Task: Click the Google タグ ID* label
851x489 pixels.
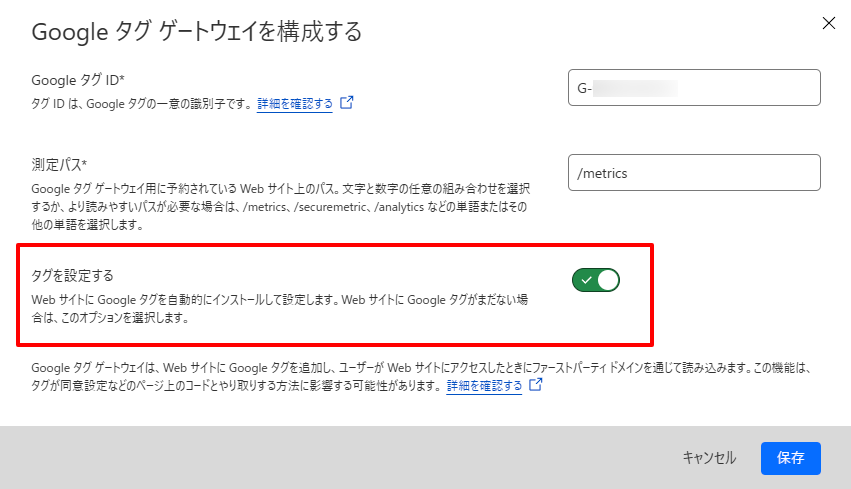Action: [x=78, y=80]
